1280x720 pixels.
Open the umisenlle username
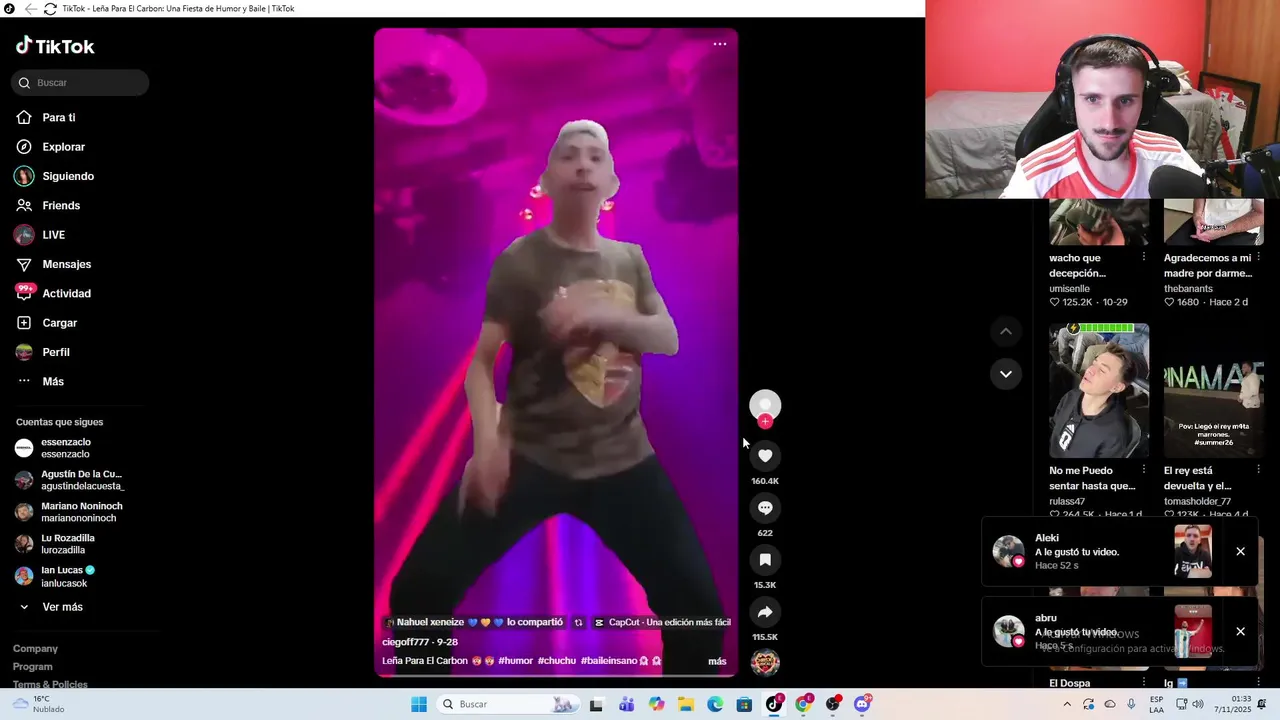coord(1069,289)
